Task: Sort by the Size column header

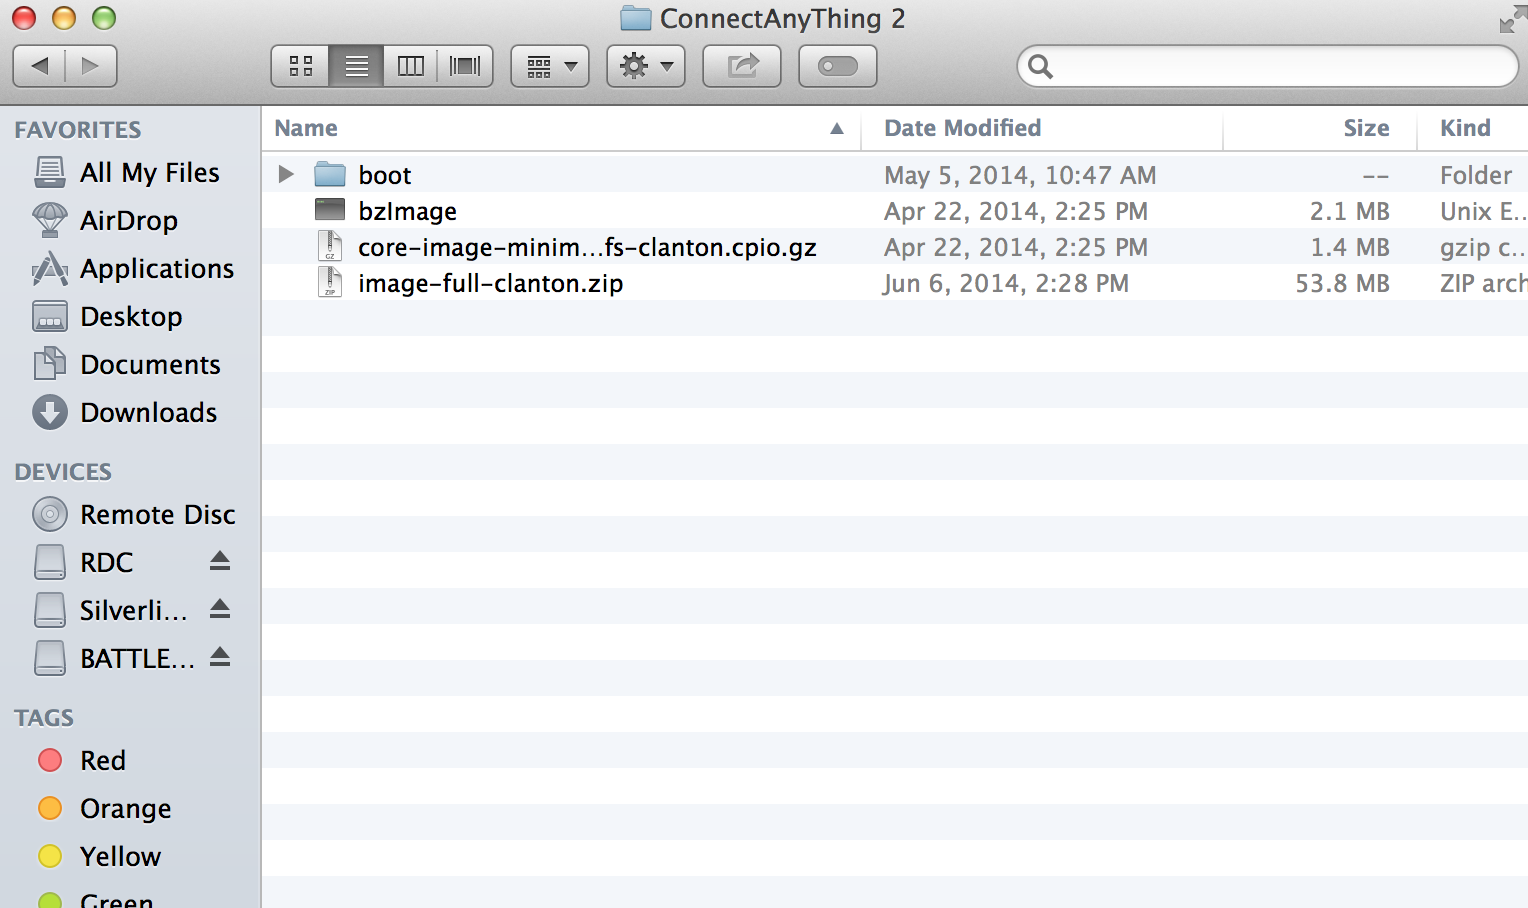Action: pos(1366,128)
